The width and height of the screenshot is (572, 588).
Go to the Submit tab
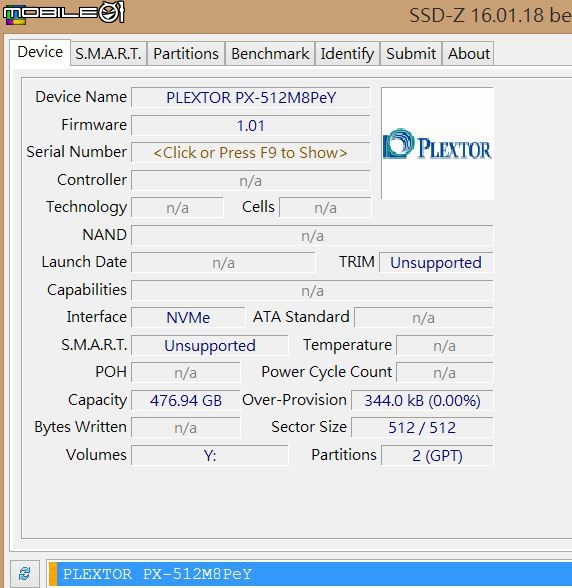(x=411, y=54)
